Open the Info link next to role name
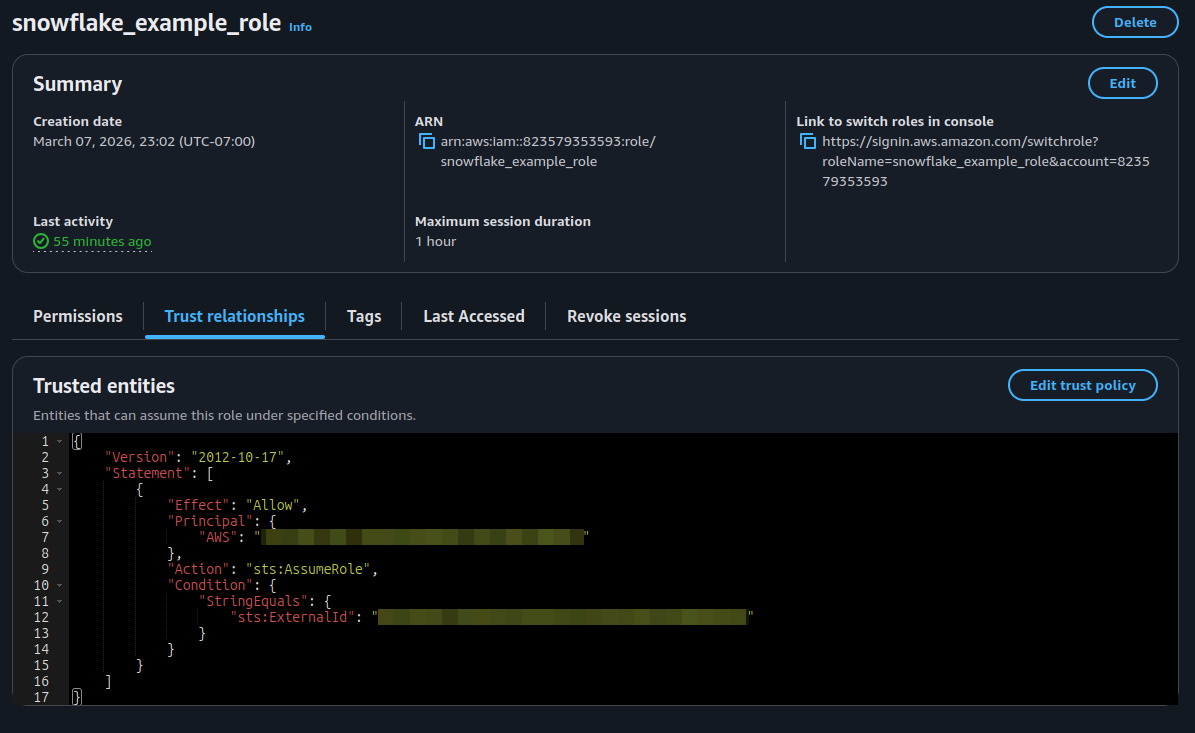 [x=300, y=27]
